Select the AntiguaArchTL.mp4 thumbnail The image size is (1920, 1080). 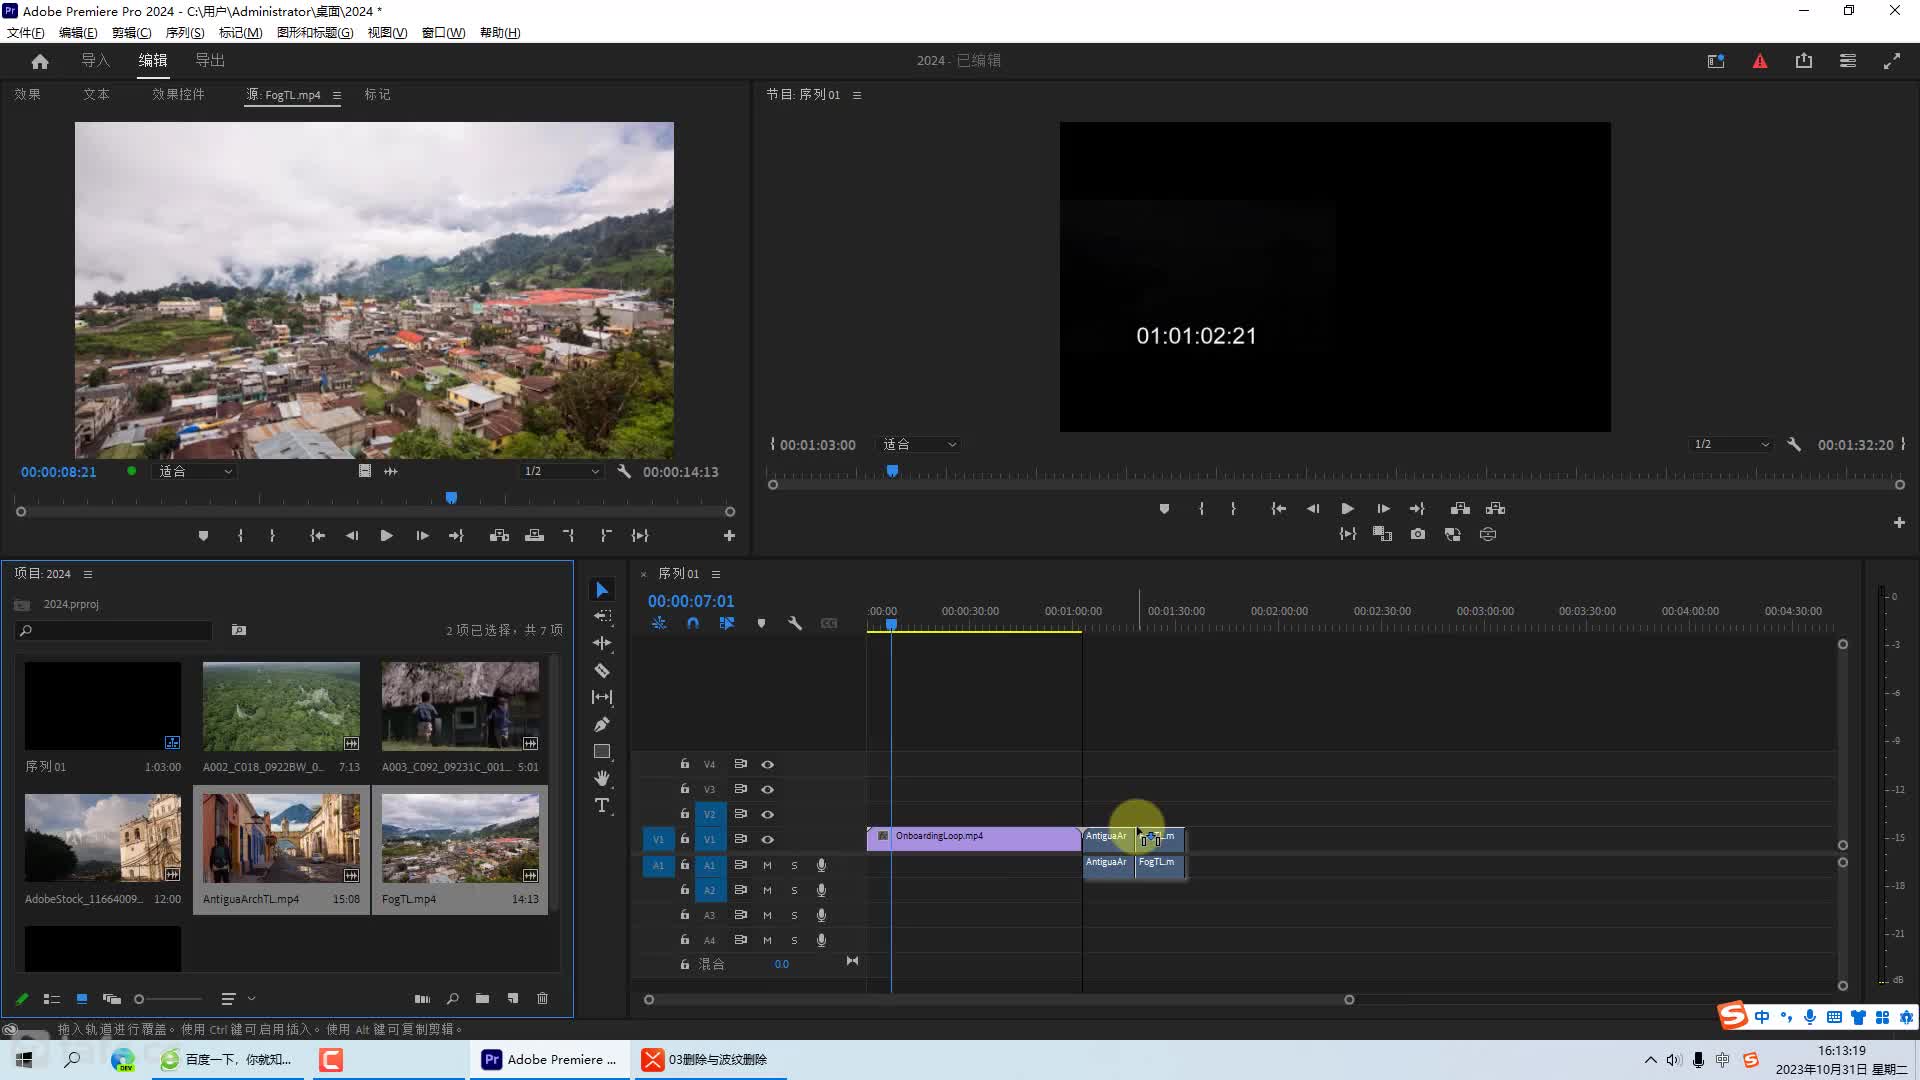(x=281, y=838)
